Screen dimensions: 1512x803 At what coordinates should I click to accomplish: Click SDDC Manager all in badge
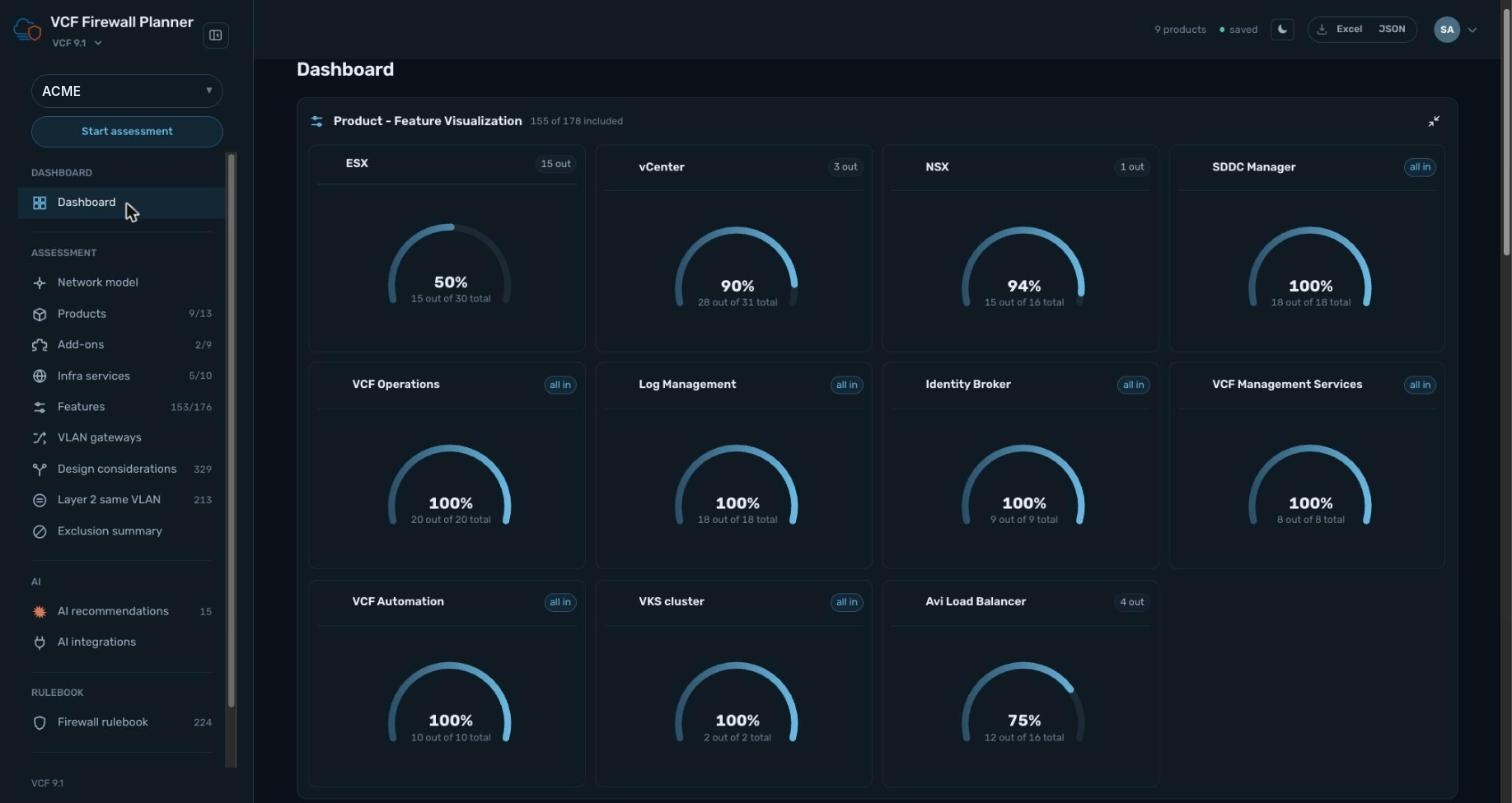(1420, 167)
